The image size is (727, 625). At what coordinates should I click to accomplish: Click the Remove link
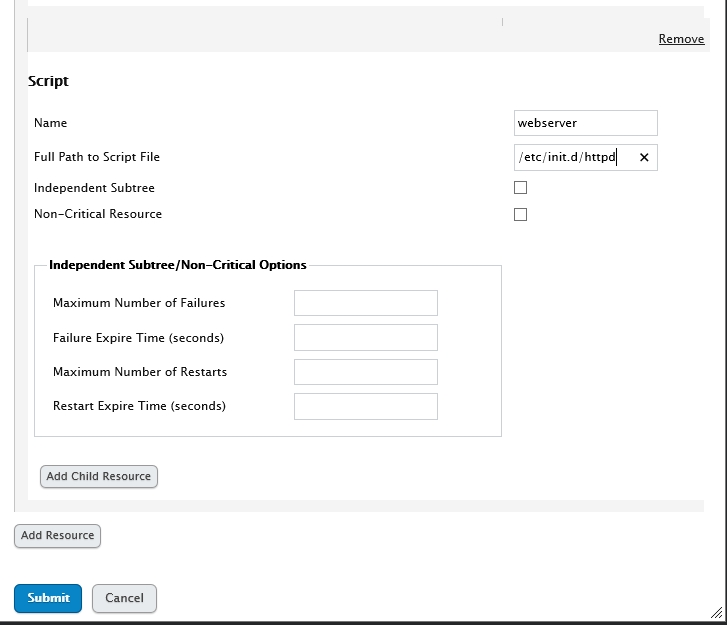pyautogui.click(x=681, y=39)
